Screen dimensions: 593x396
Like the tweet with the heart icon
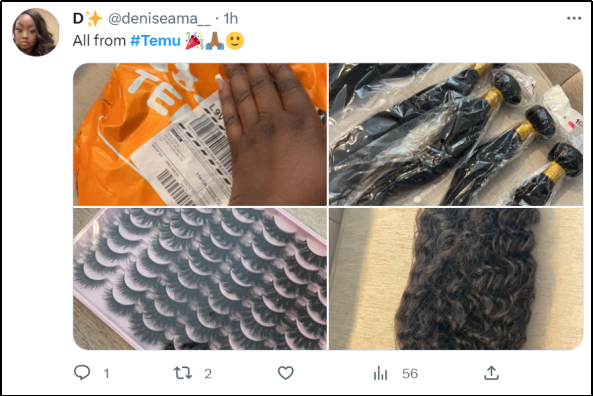[286, 373]
